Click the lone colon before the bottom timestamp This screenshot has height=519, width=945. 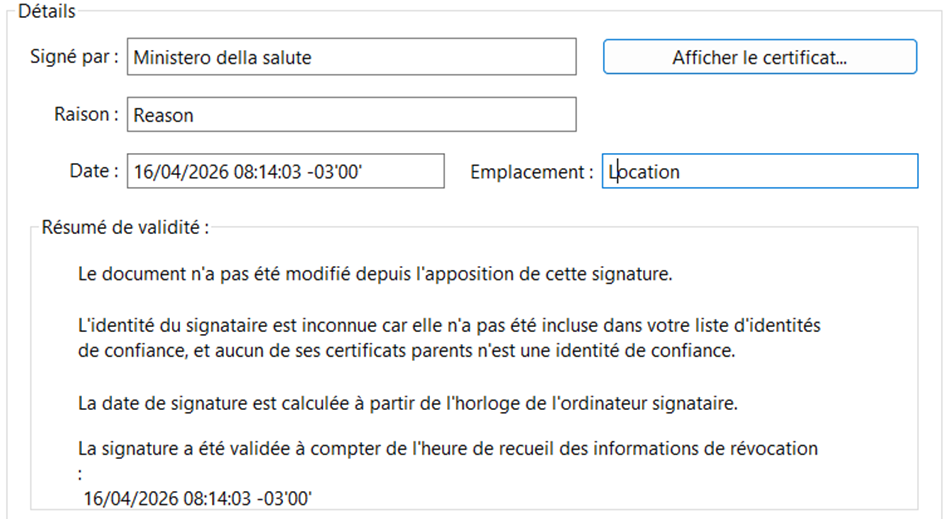click(80, 474)
